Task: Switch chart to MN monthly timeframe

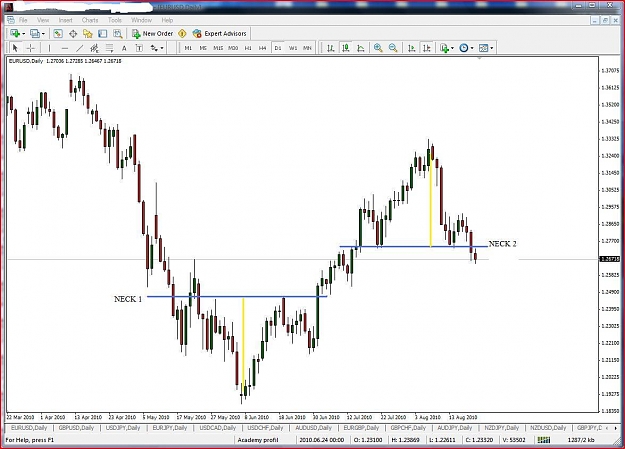Action: click(307, 48)
